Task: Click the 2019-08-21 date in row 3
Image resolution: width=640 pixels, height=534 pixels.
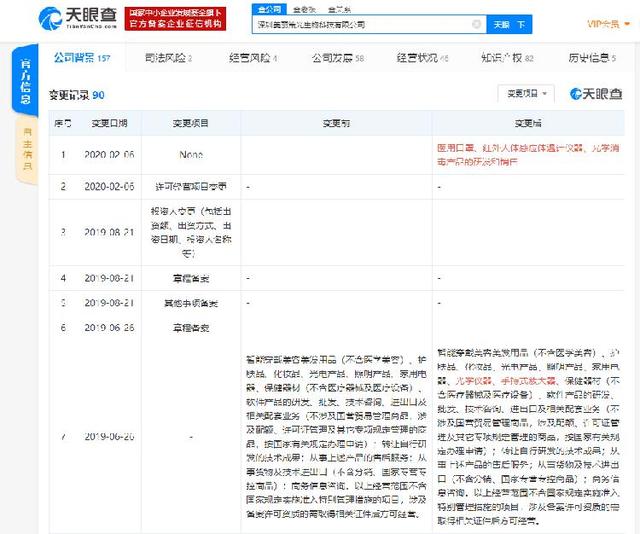Action: [109, 232]
